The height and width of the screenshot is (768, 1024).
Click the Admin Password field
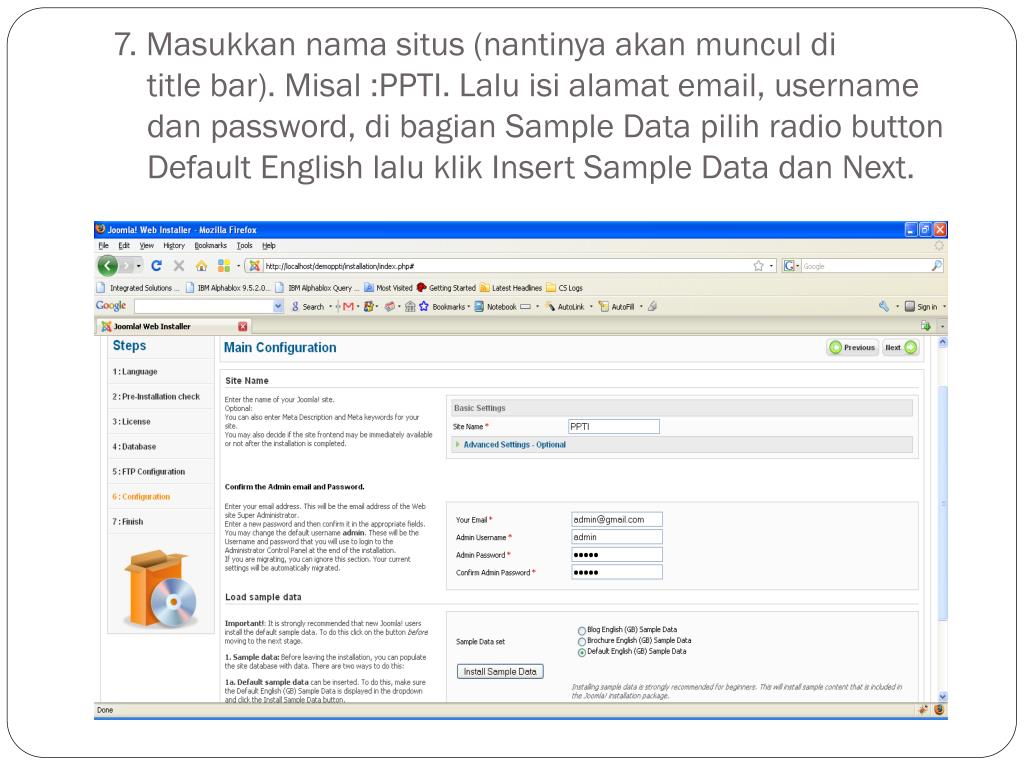coord(616,554)
